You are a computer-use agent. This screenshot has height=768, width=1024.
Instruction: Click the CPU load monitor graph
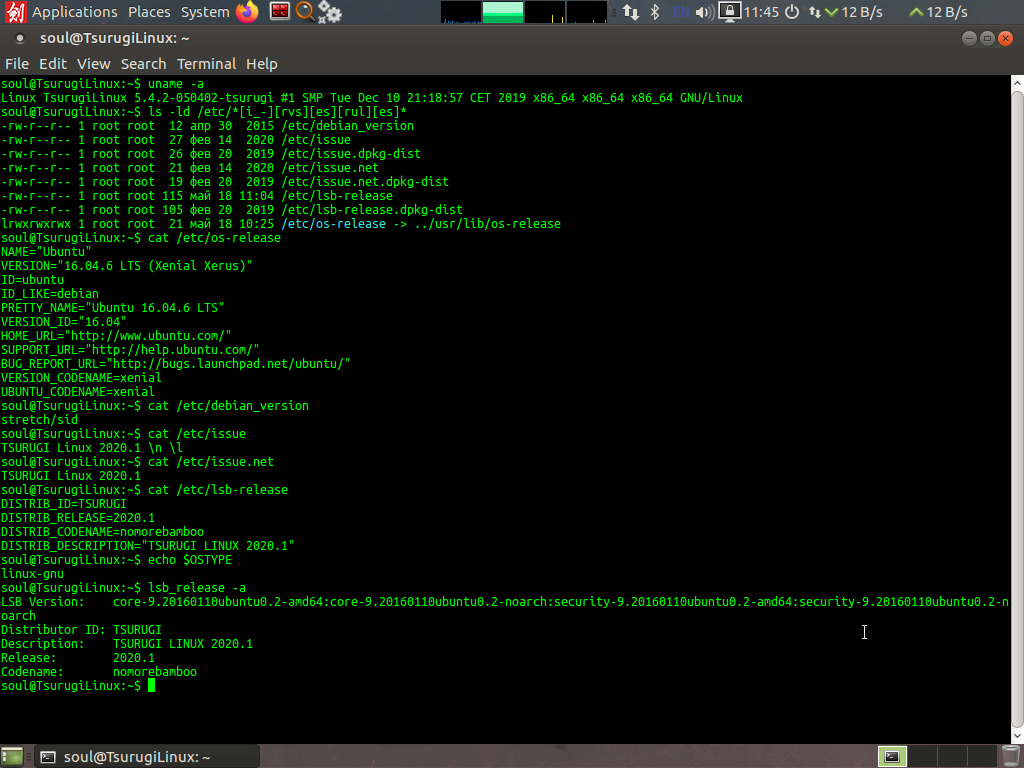(461, 12)
